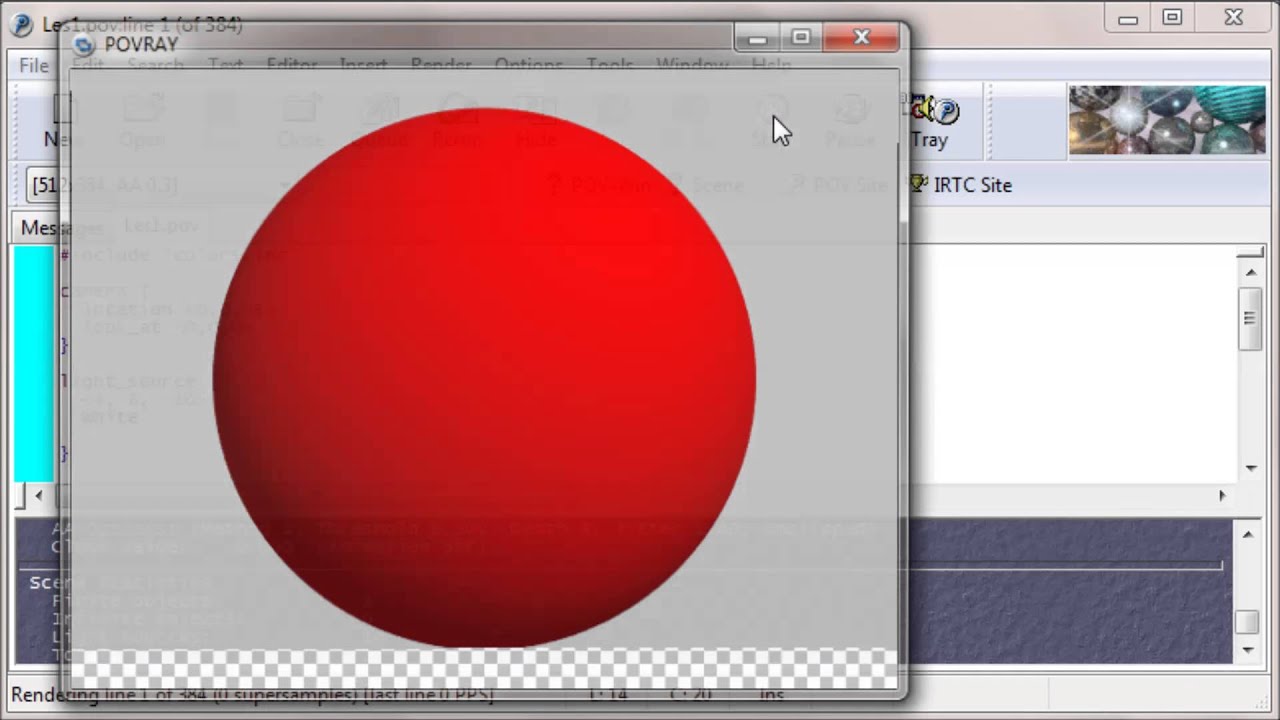1280x720 pixels.
Task: Minimize the POVRAY render window
Action: point(758,38)
